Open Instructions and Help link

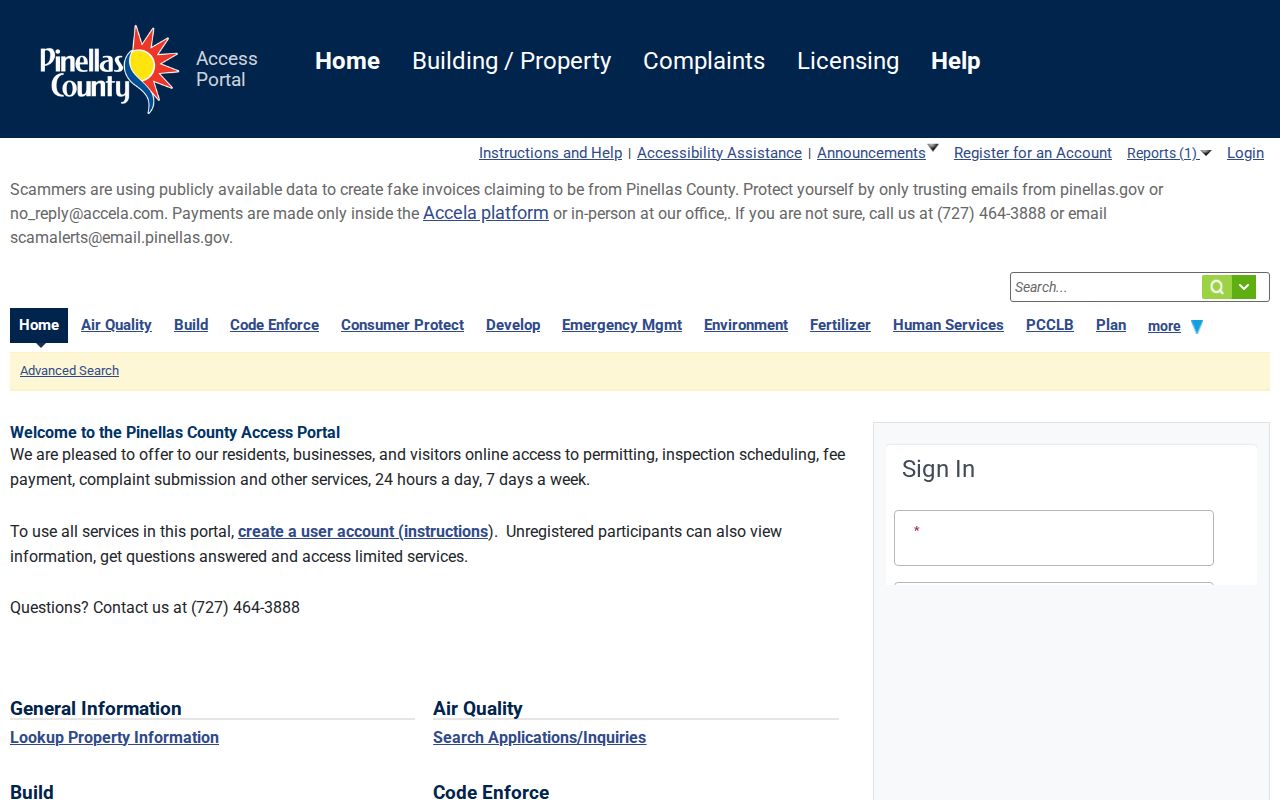point(550,153)
